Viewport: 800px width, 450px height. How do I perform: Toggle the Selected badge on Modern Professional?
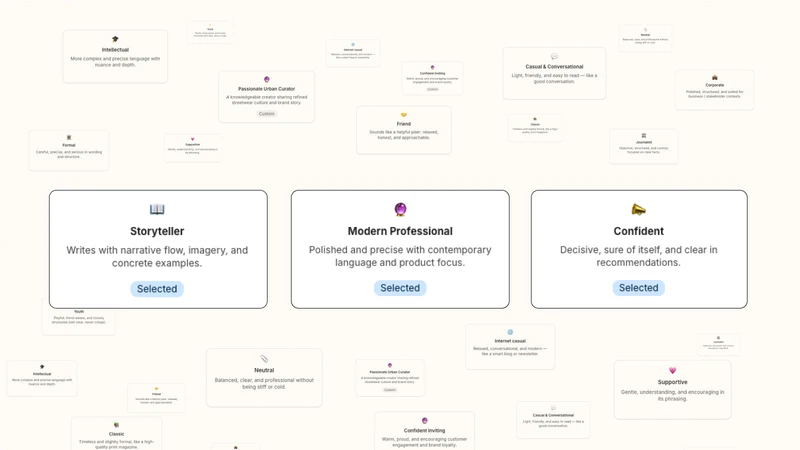point(400,288)
